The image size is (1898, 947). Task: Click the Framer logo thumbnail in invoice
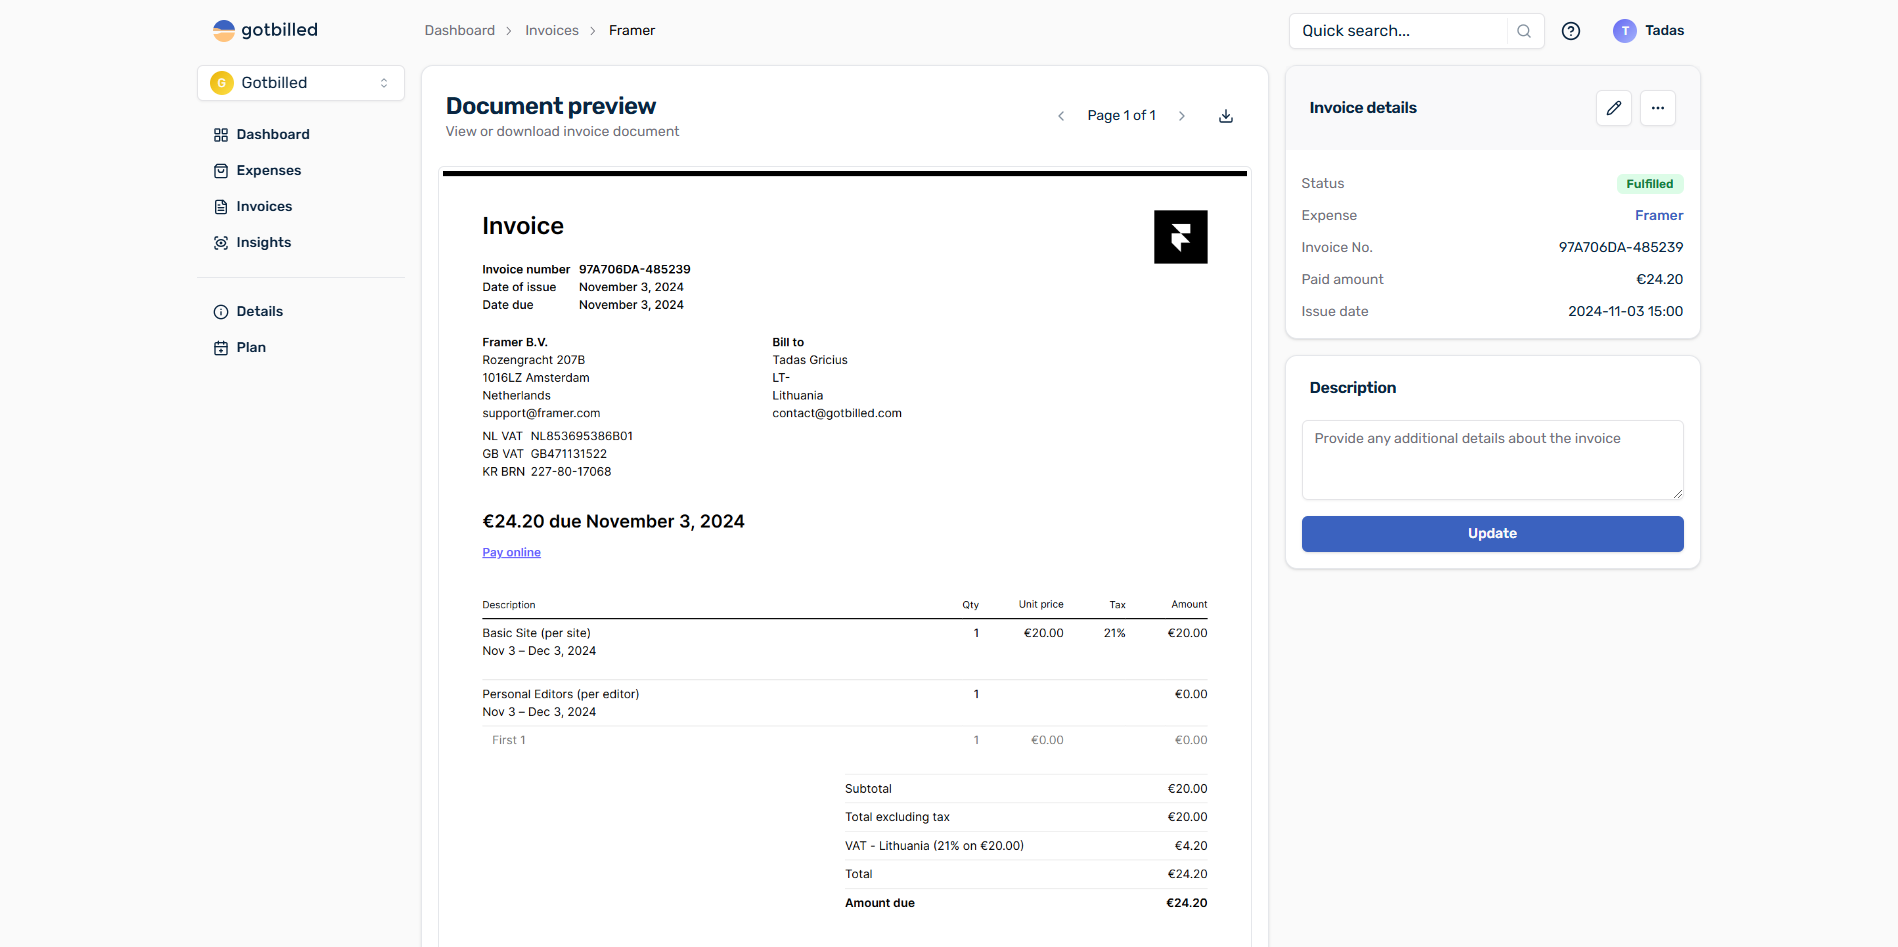pos(1180,237)
